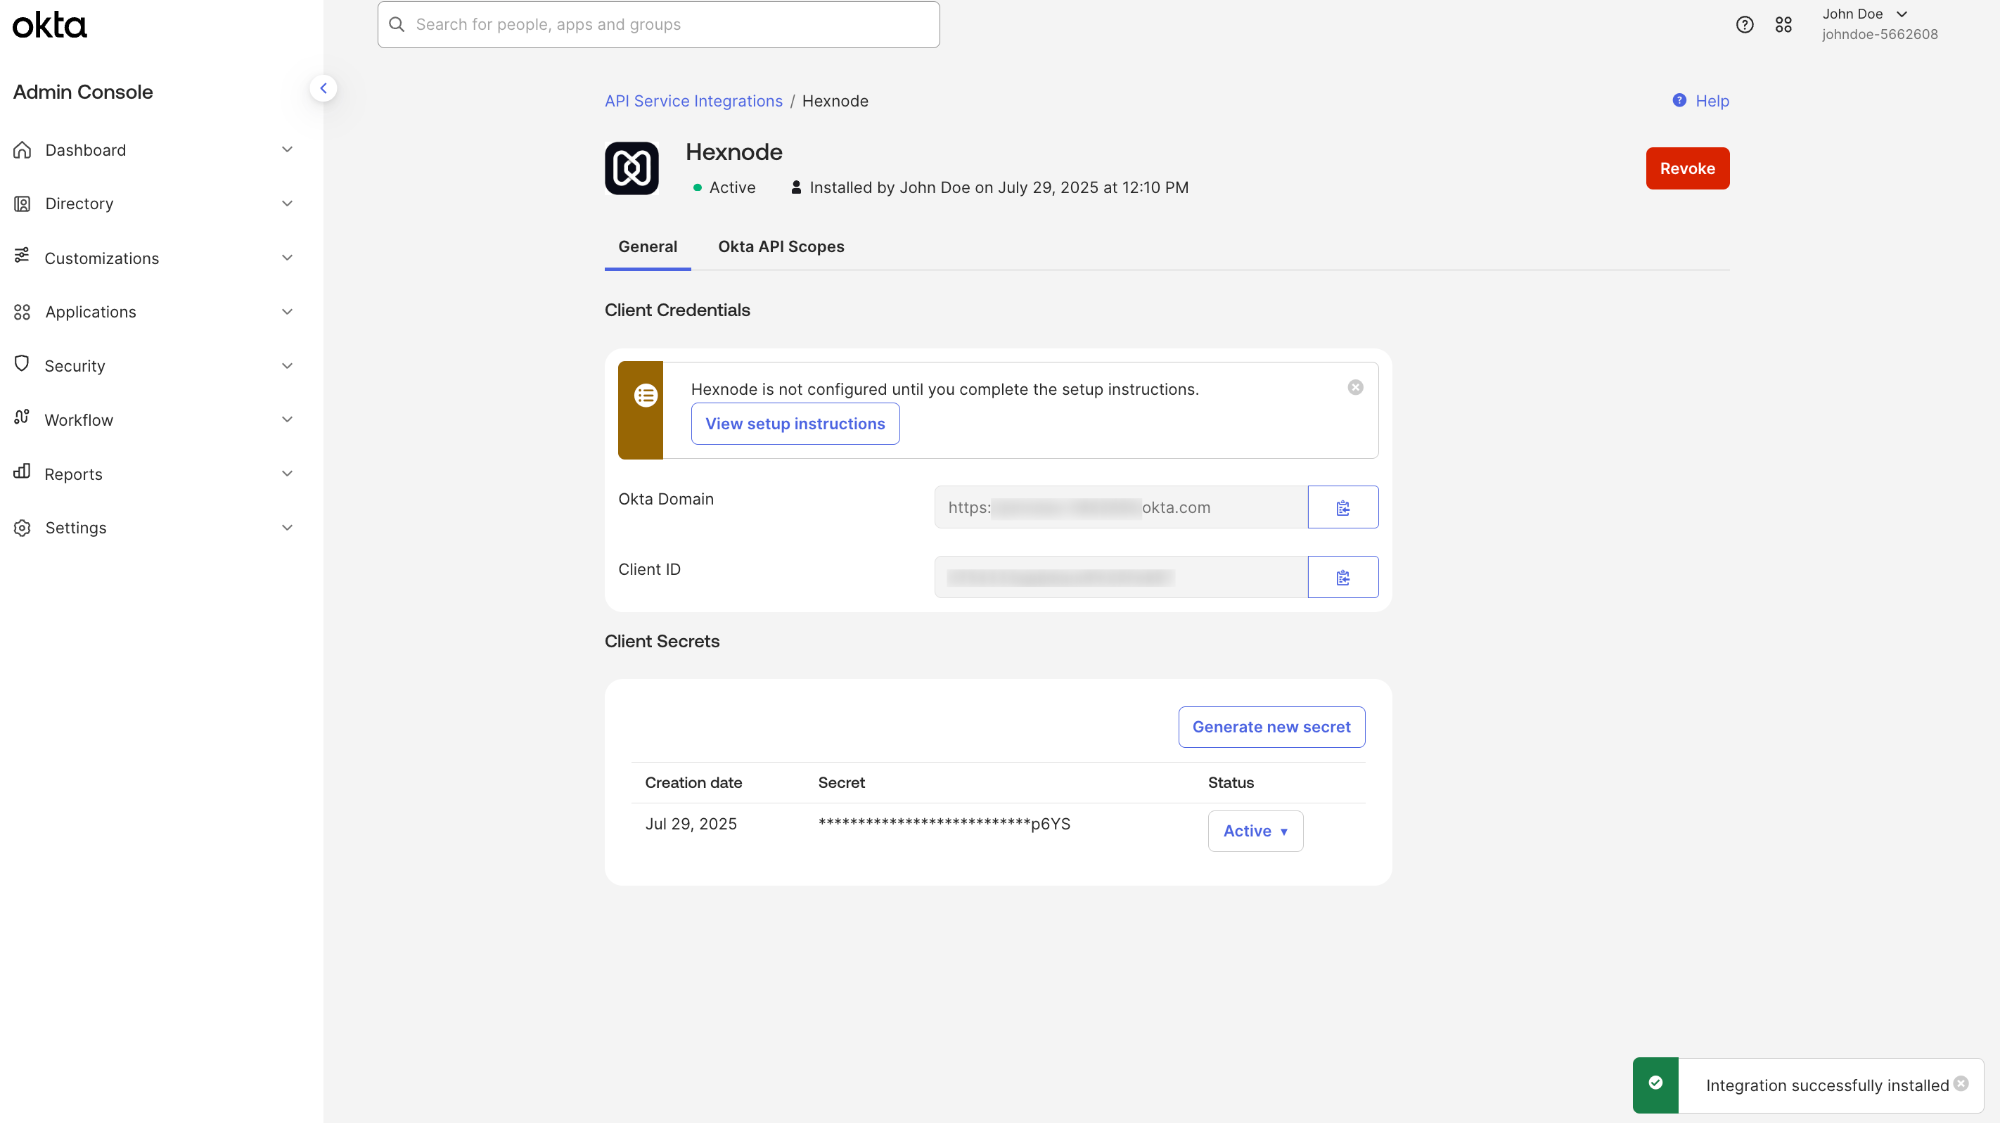The image size is (2000, 1123).
Task: Click the Directory icon in sidebar
Action: [x=22, y=204]
